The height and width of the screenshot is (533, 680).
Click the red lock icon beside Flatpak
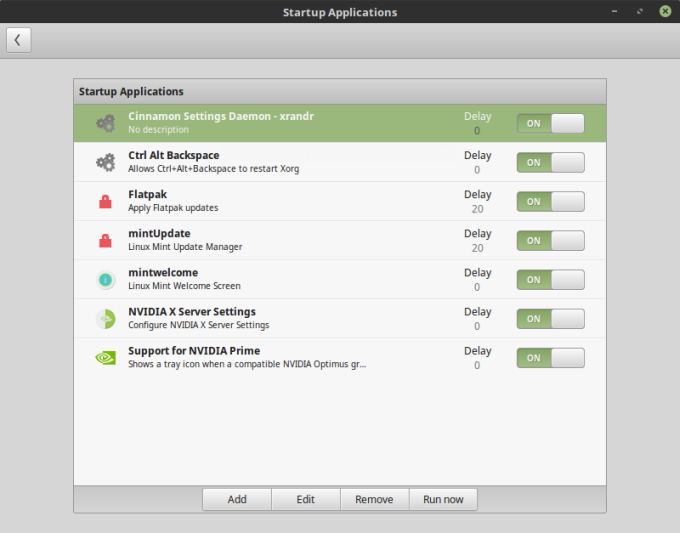pos(105,202)
